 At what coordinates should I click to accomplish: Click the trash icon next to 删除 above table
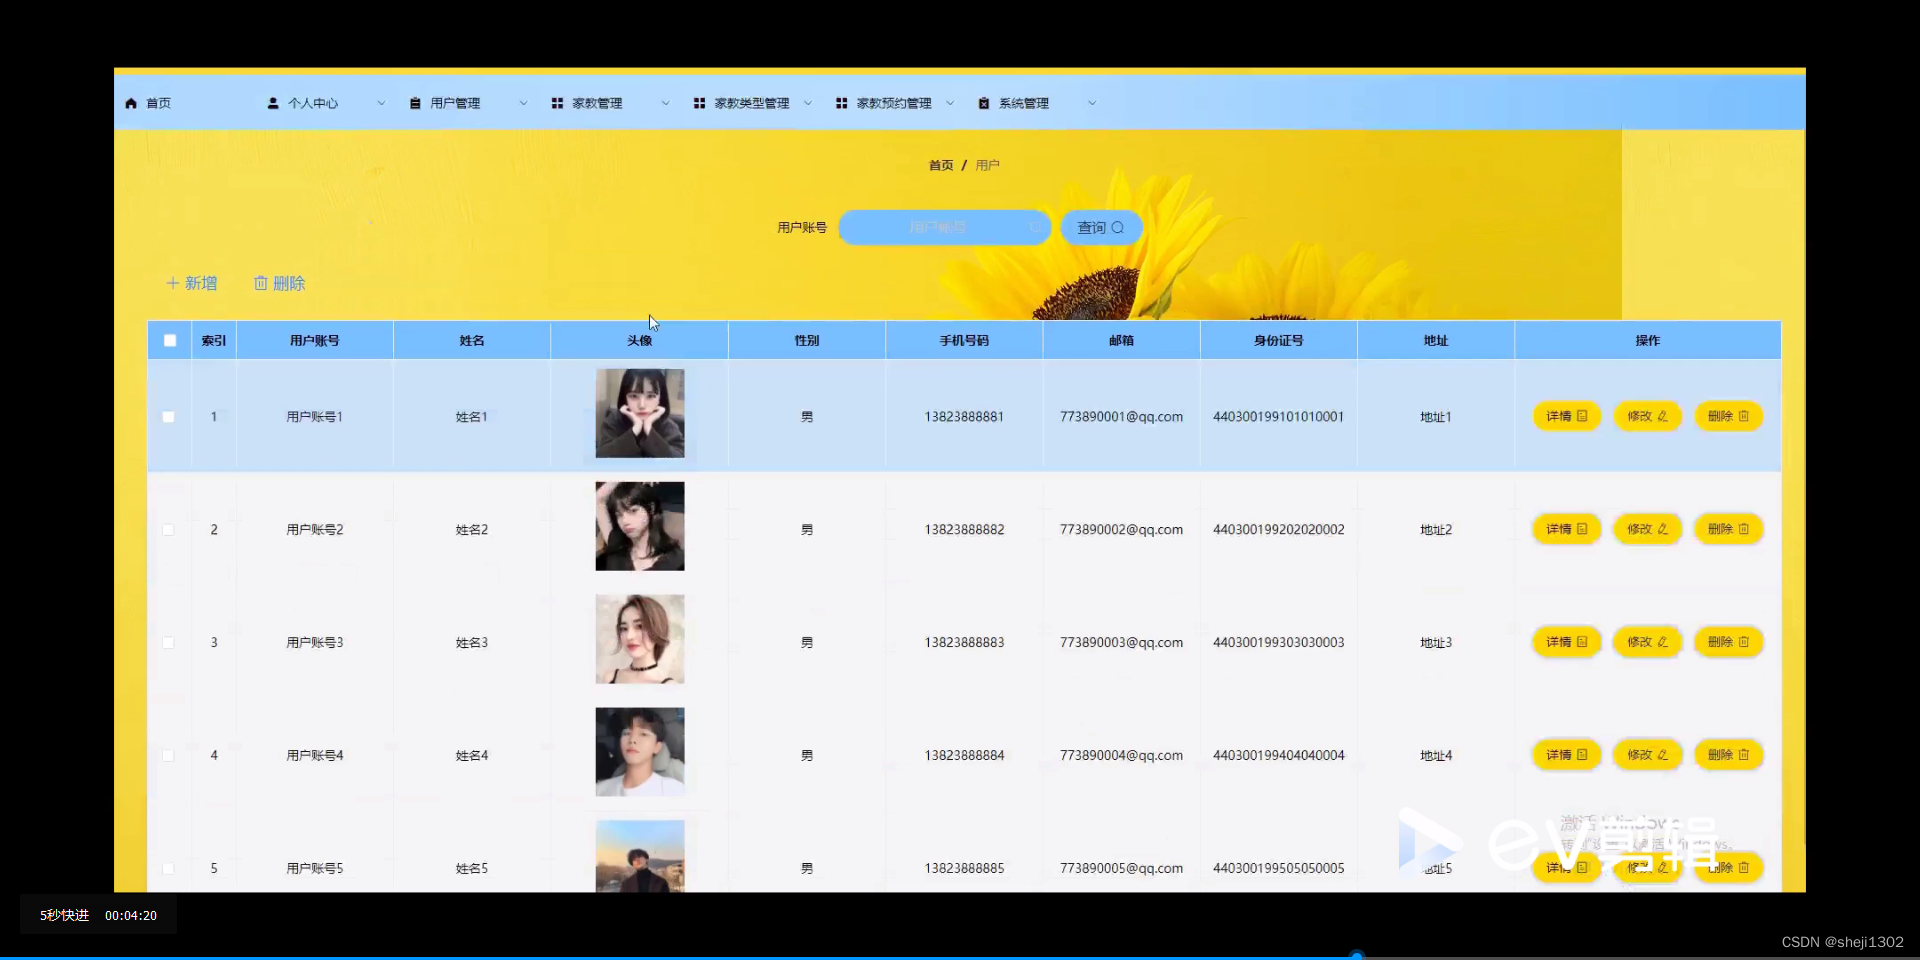(x=260, y=283)
